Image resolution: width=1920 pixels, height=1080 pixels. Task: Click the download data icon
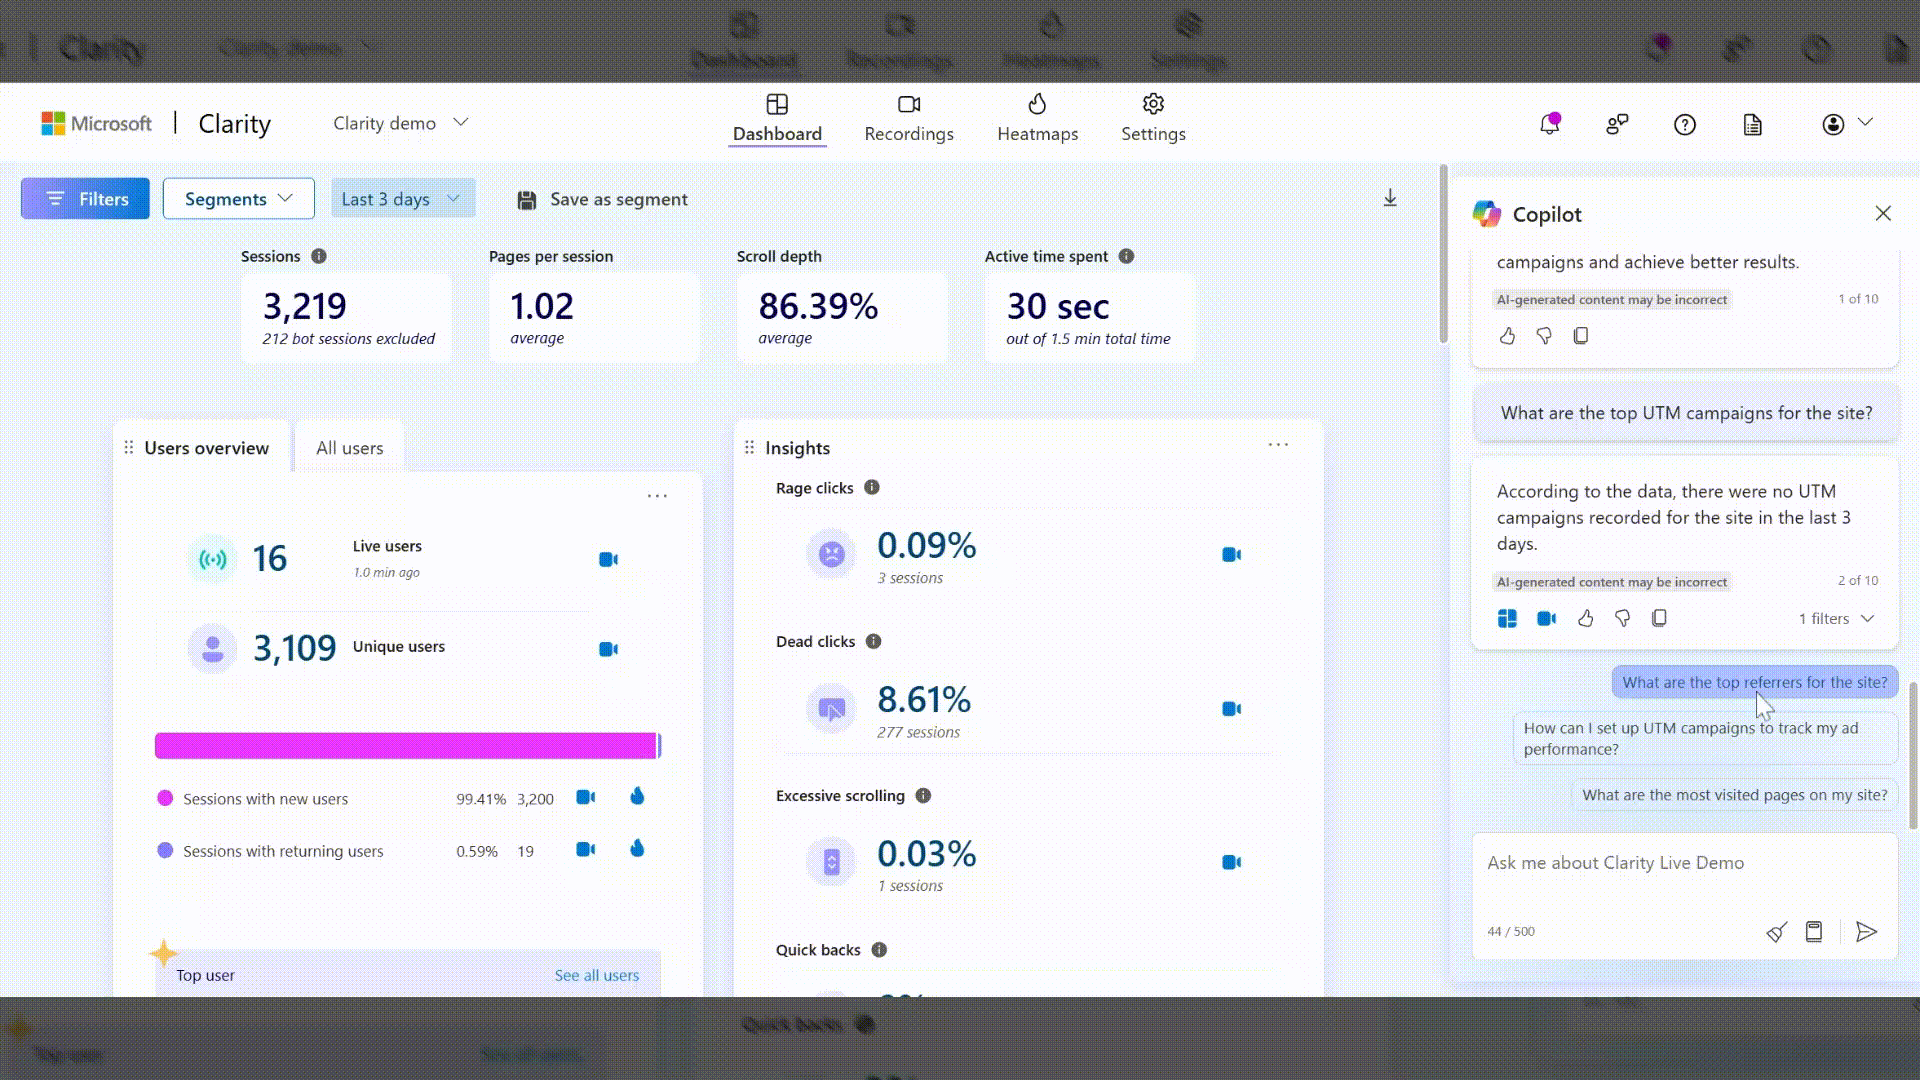(1390, 198)
